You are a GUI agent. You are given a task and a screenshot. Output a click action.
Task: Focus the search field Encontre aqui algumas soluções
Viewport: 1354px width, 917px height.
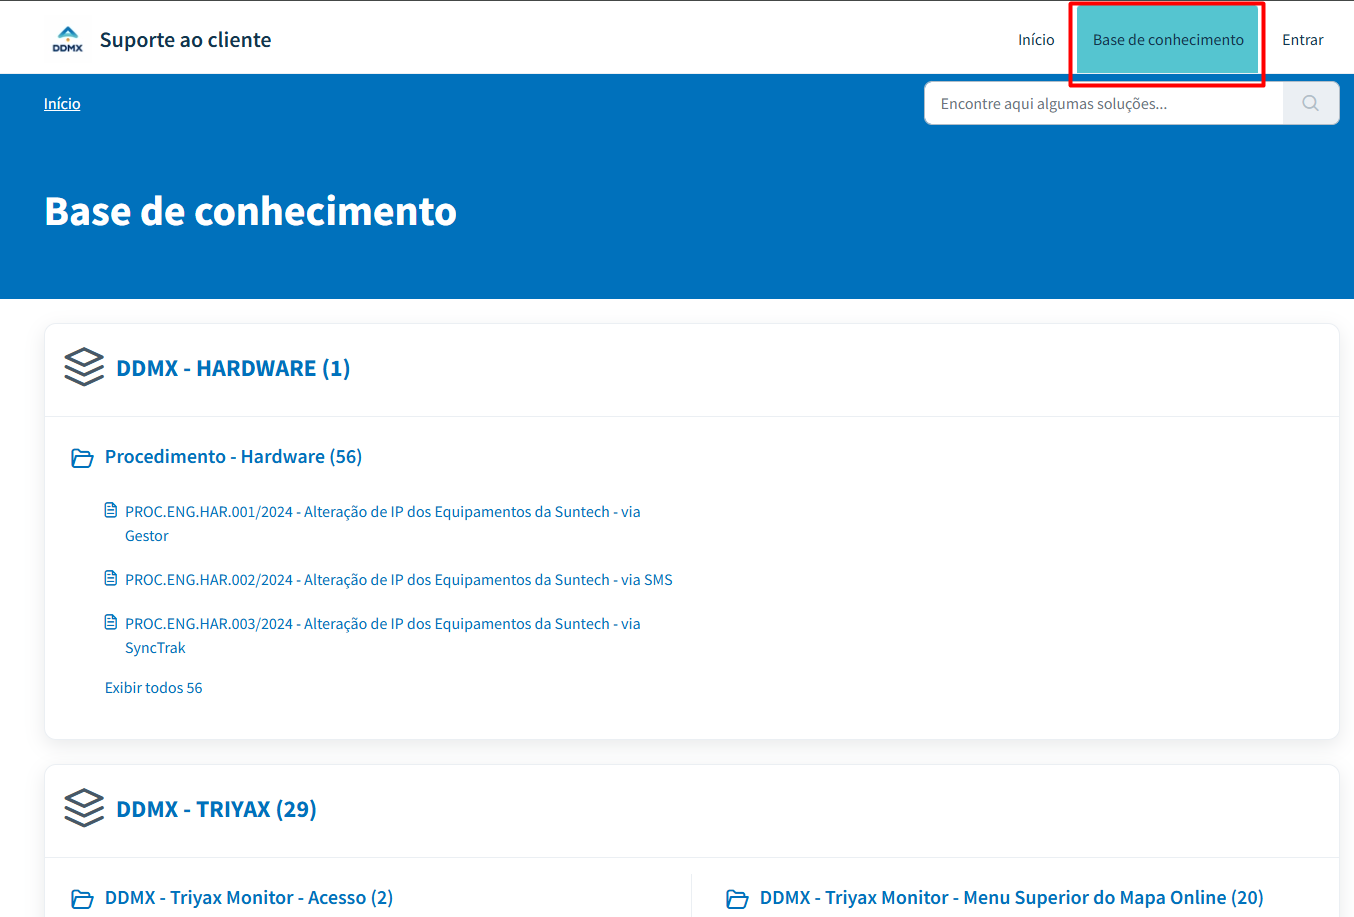[1104, 103]
